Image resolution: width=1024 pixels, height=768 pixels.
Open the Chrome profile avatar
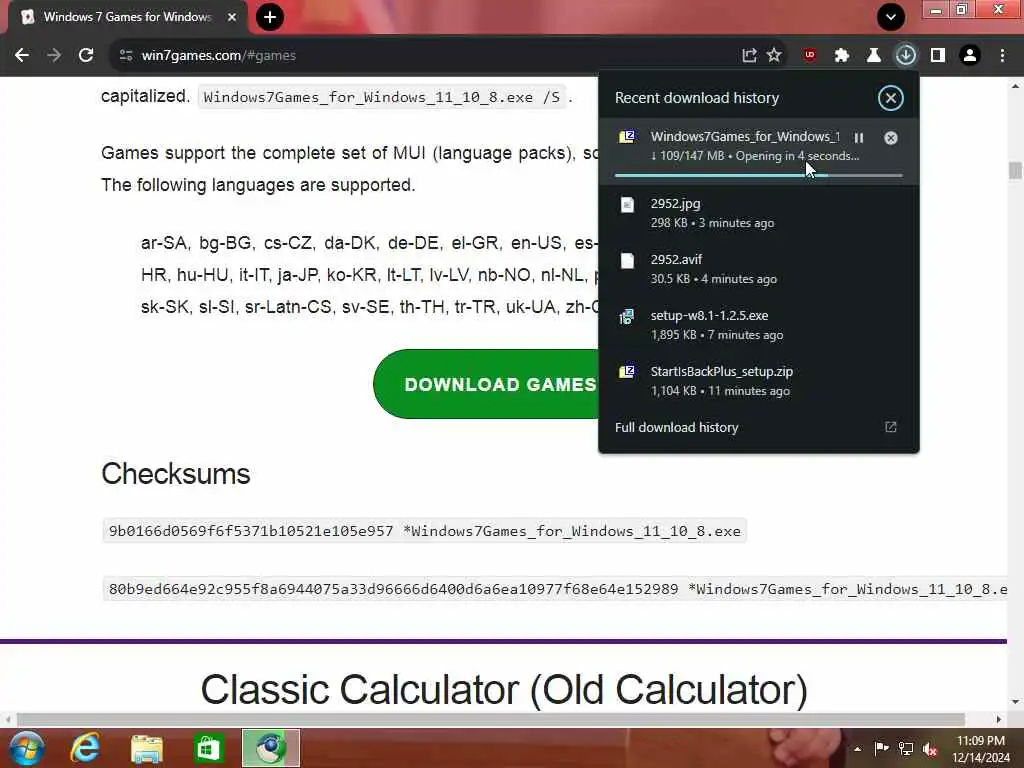pyautogui.click(x=970, y=56)
